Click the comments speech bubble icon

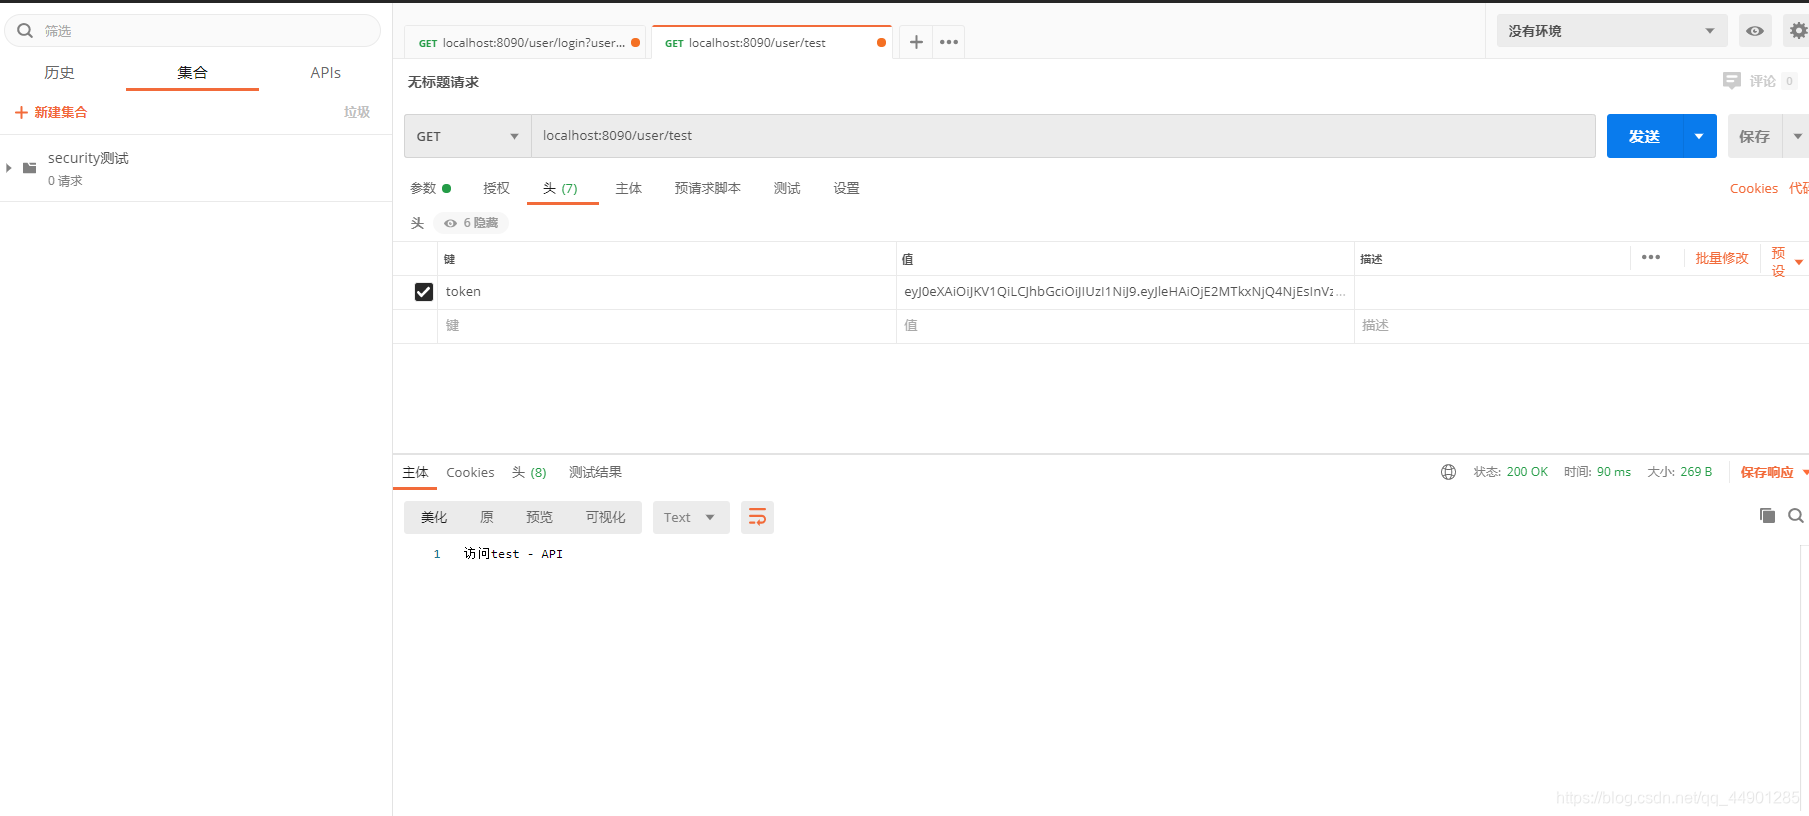point(1732,81)
